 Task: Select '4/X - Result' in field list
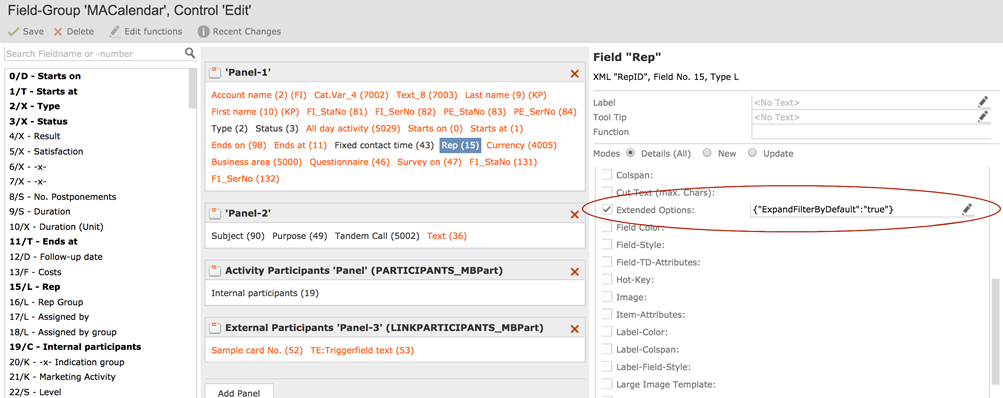coord(35,136)
